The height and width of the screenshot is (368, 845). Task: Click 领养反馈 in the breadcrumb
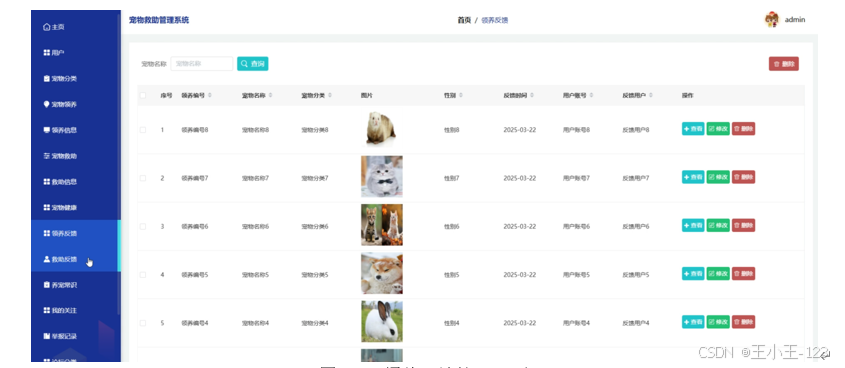(x=494, y=20)
